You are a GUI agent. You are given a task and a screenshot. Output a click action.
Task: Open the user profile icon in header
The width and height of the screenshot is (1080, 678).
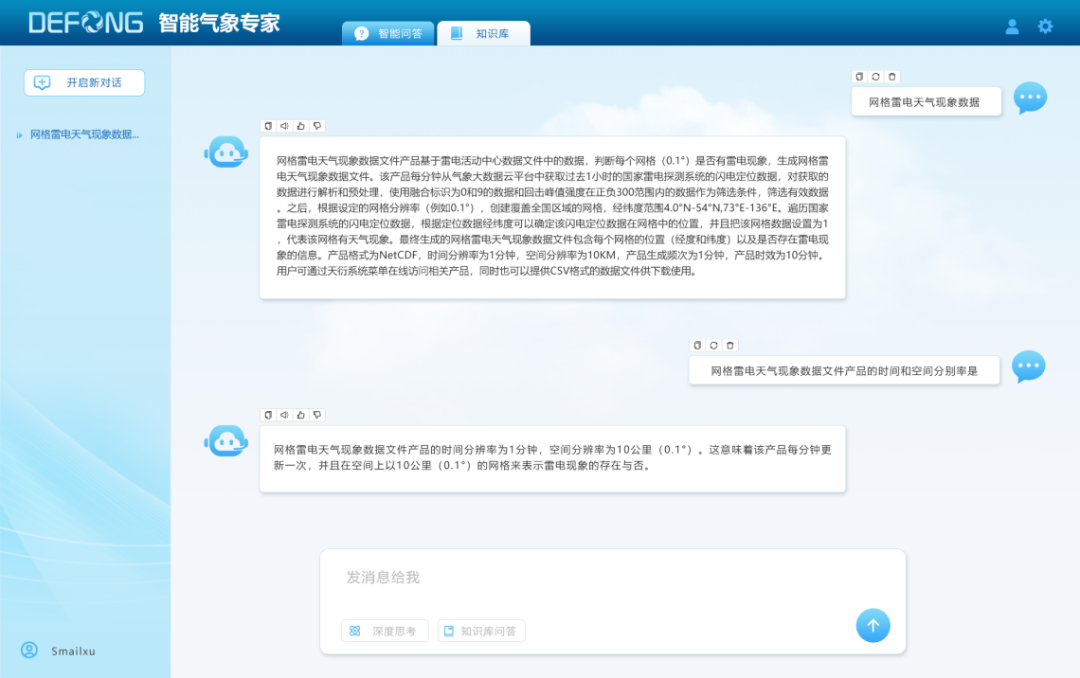point(1012,27)
